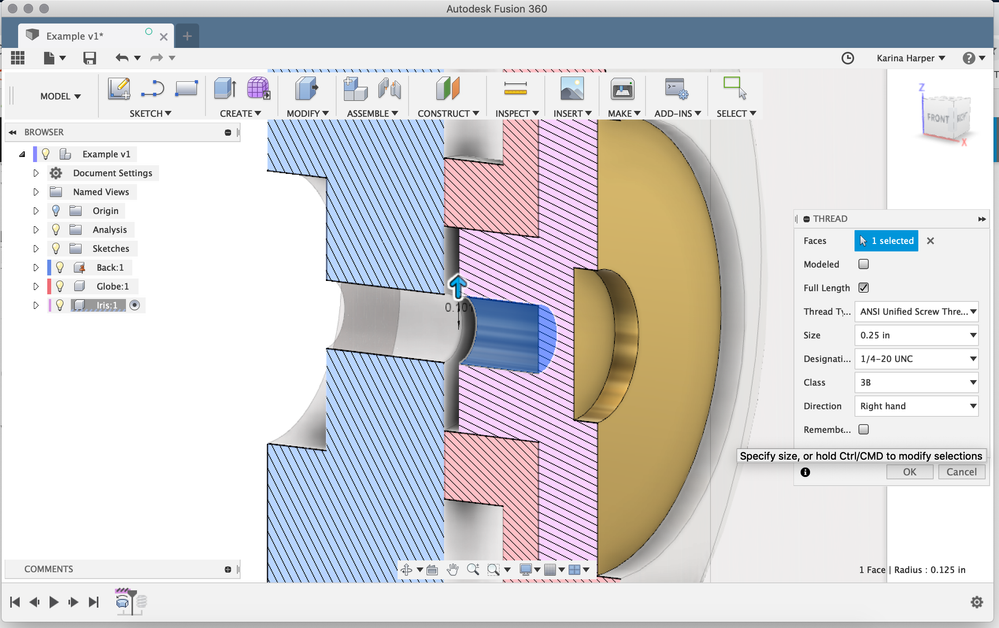
Task: Toggle the Modeled checkbox
Action: [863, 264]
